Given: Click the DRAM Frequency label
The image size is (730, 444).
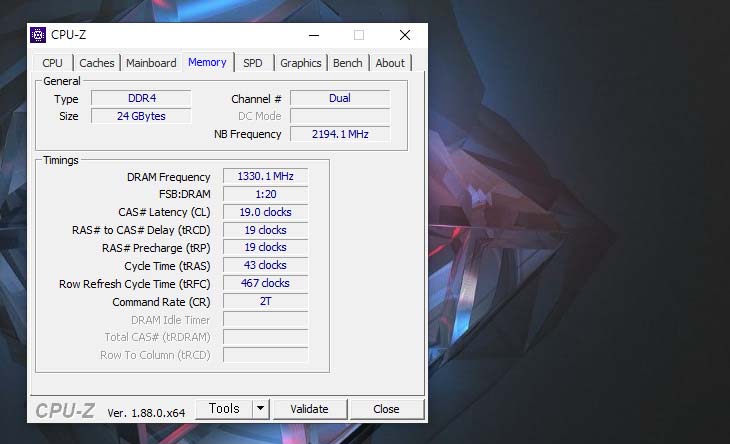Looking at the screenshot, I should 169,177.
